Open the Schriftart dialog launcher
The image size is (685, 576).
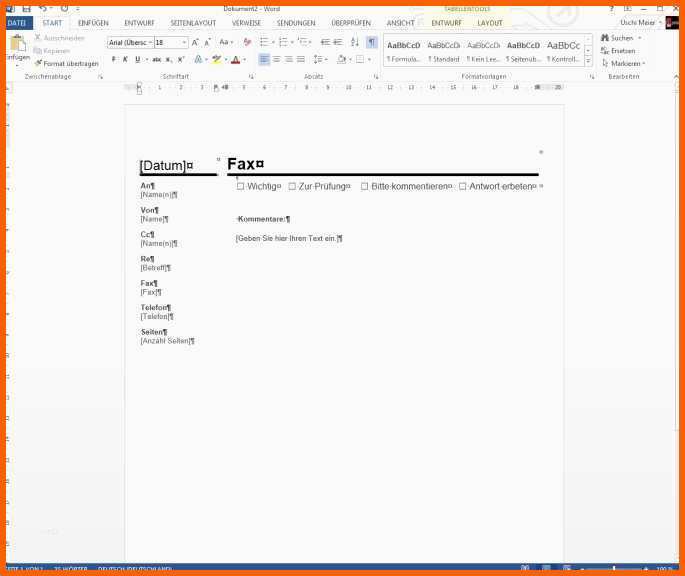click(x=251, y=76)
